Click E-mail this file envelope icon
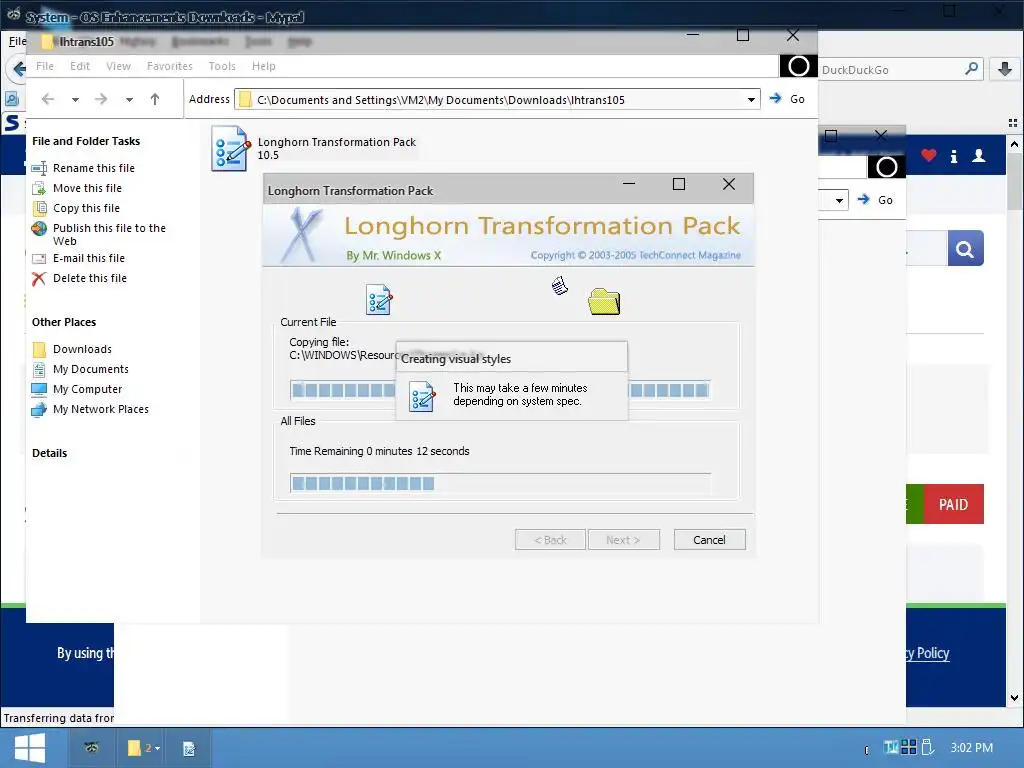Screen dimensions: 1024x768 click(39, 259)
